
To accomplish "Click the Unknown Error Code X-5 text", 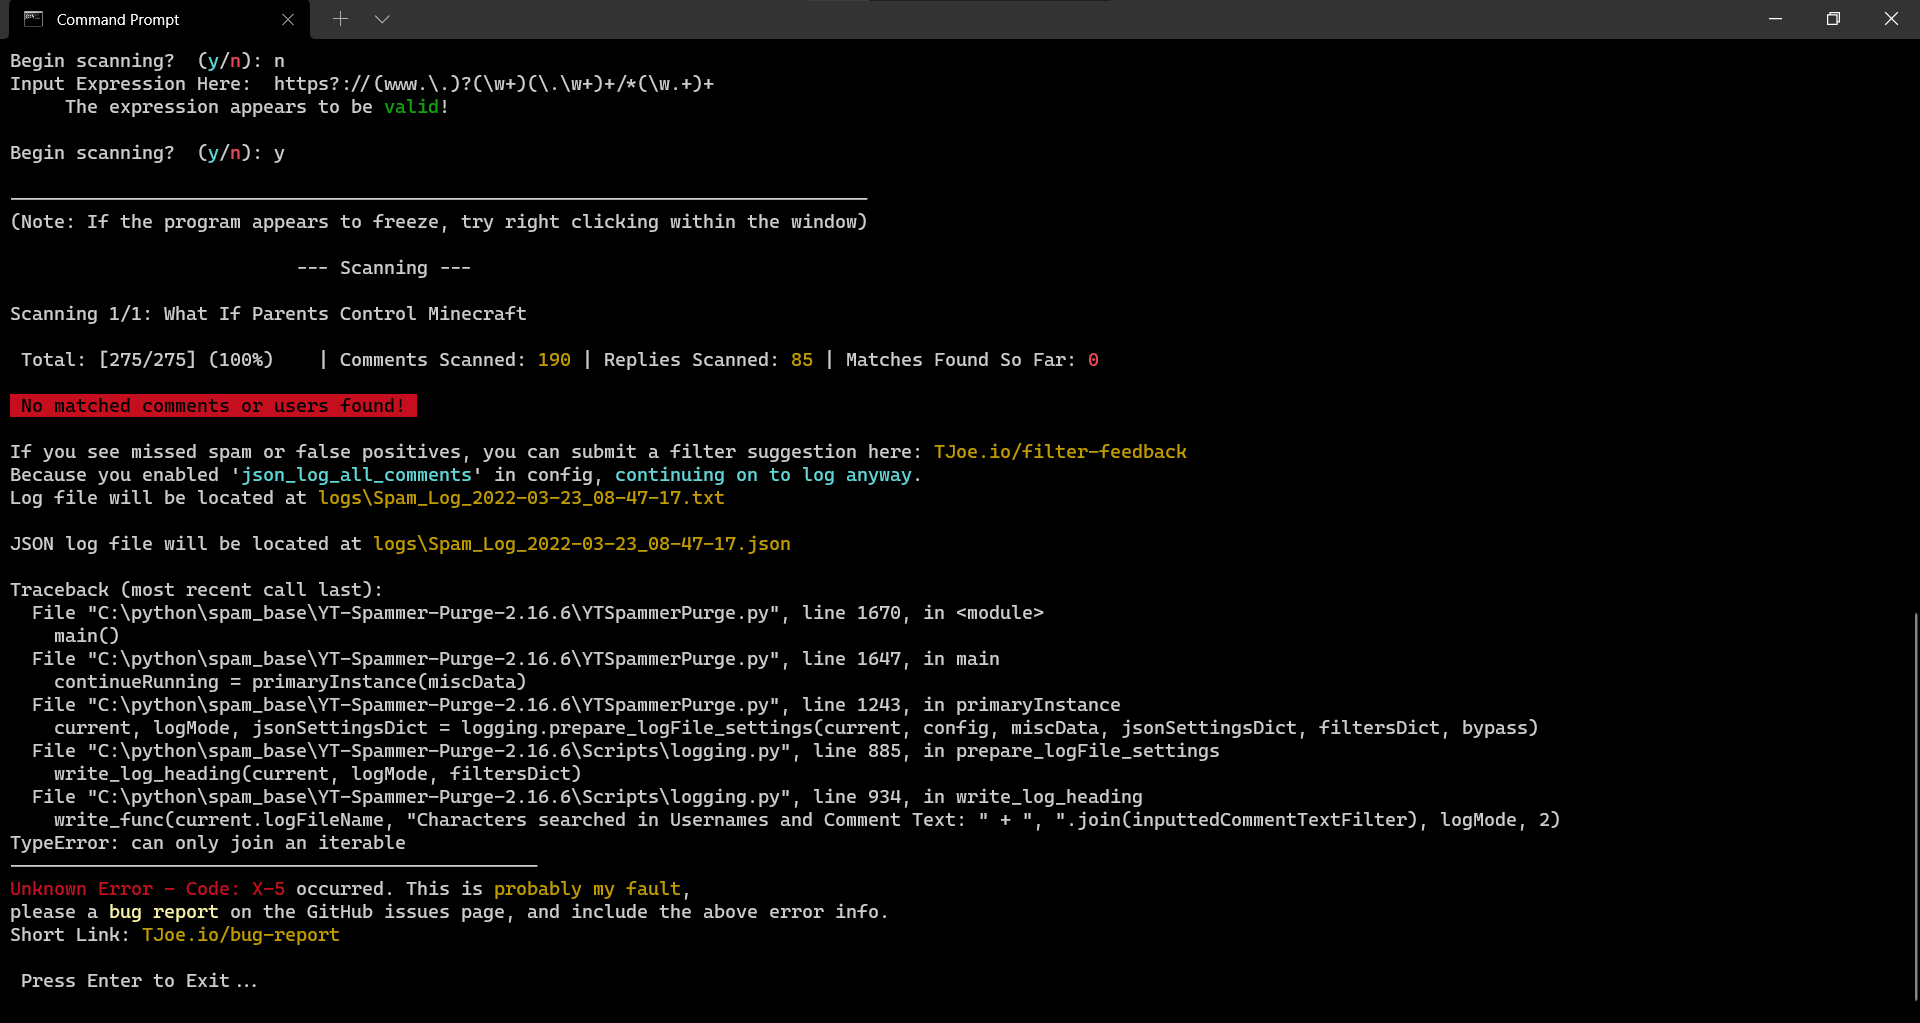I will tap(146, 888).
